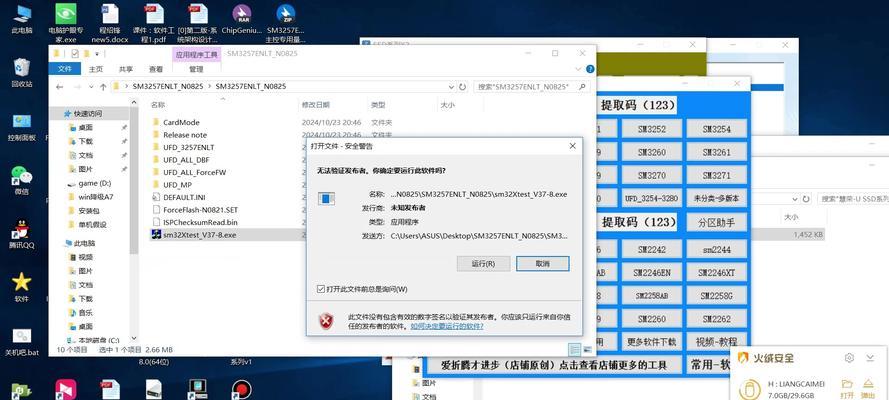Image resolution: width=889 pixels, height=400 pixels.
Task: Go up one folder level in Explorer
Action: (x=103, y=87)
